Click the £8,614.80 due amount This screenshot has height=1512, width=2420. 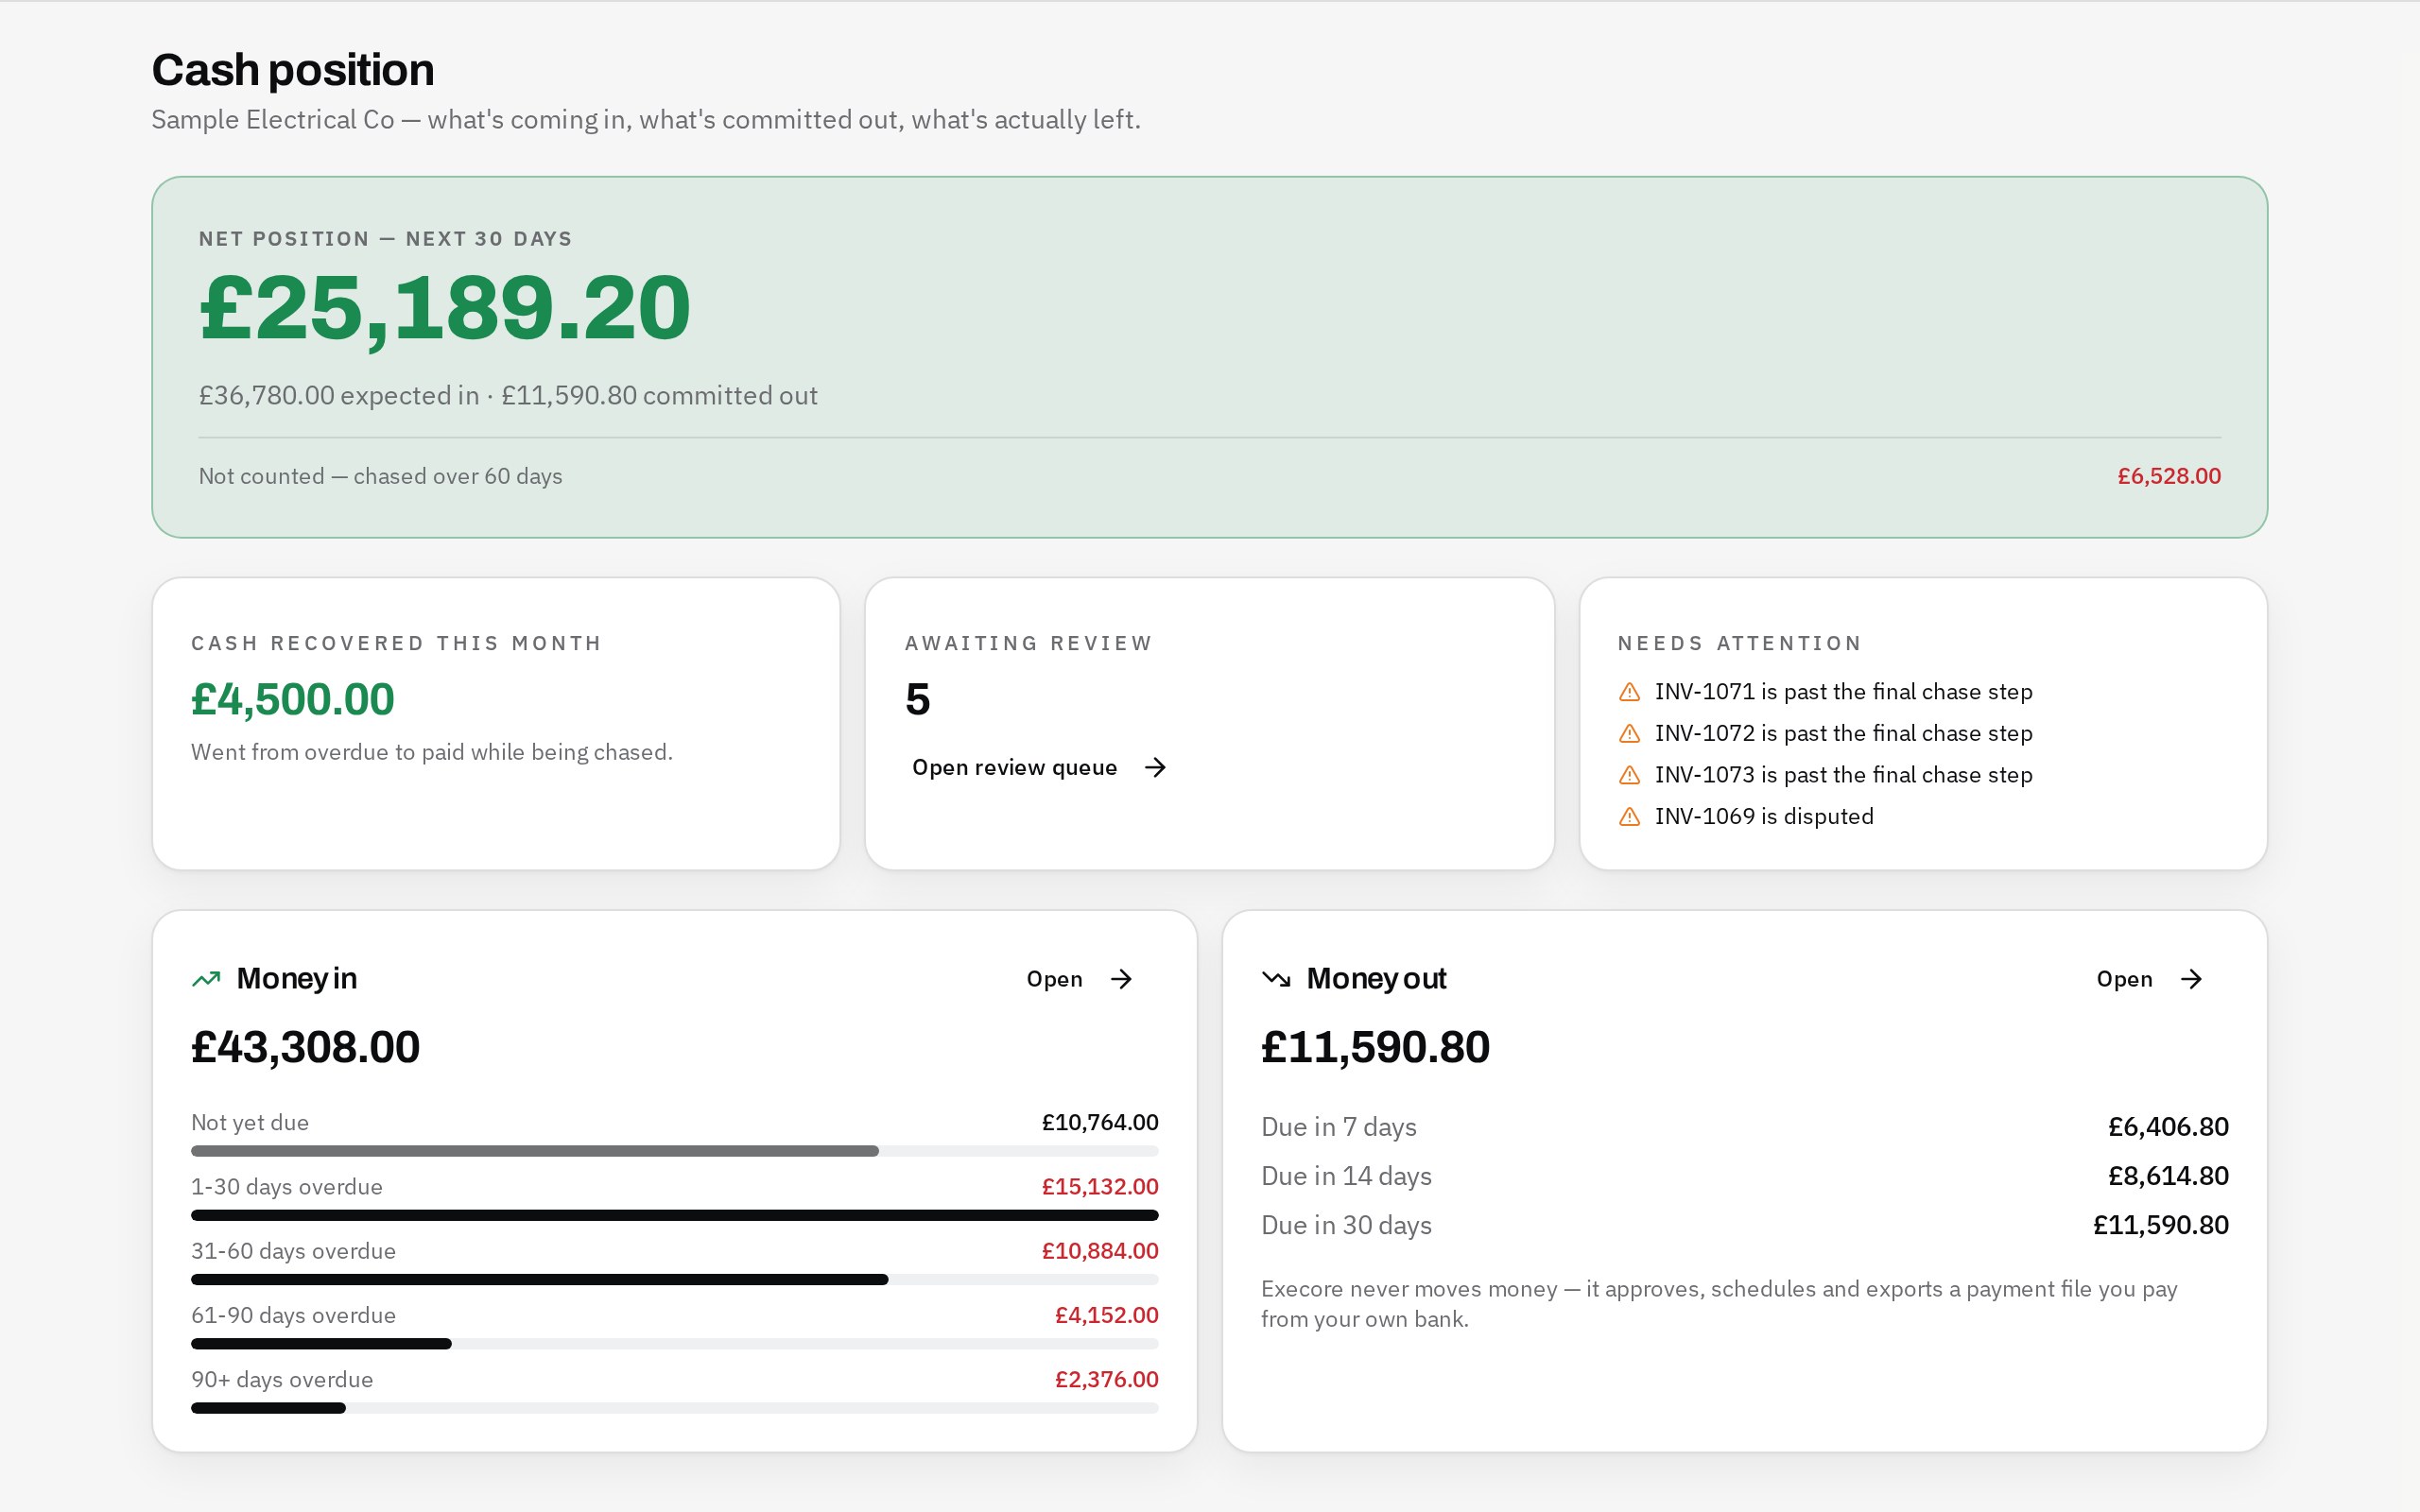[x=2169, y=1176]
